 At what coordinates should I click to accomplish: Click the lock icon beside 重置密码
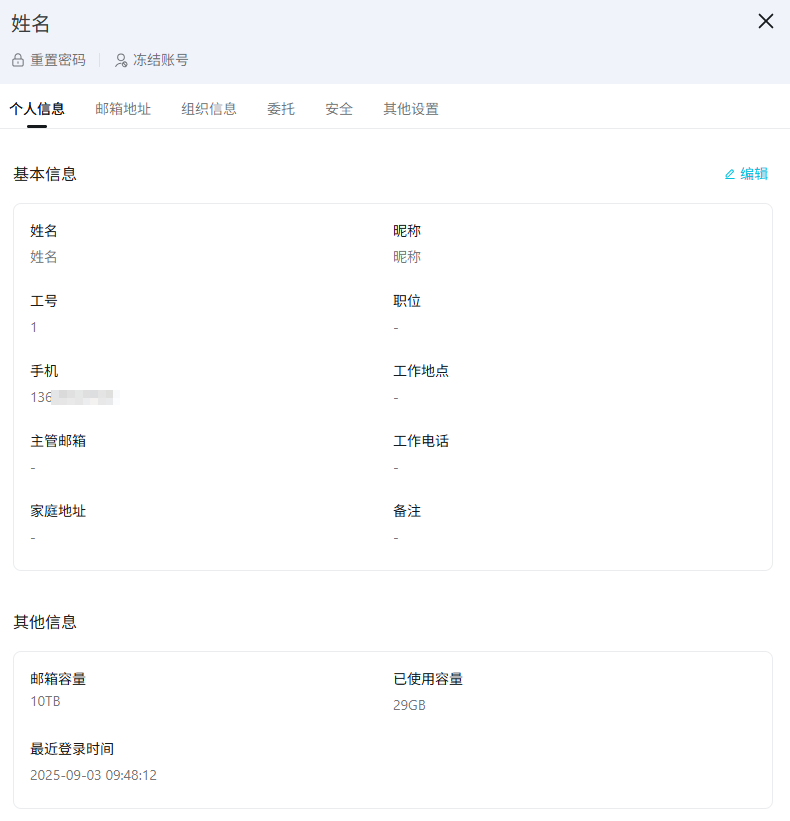18,60
